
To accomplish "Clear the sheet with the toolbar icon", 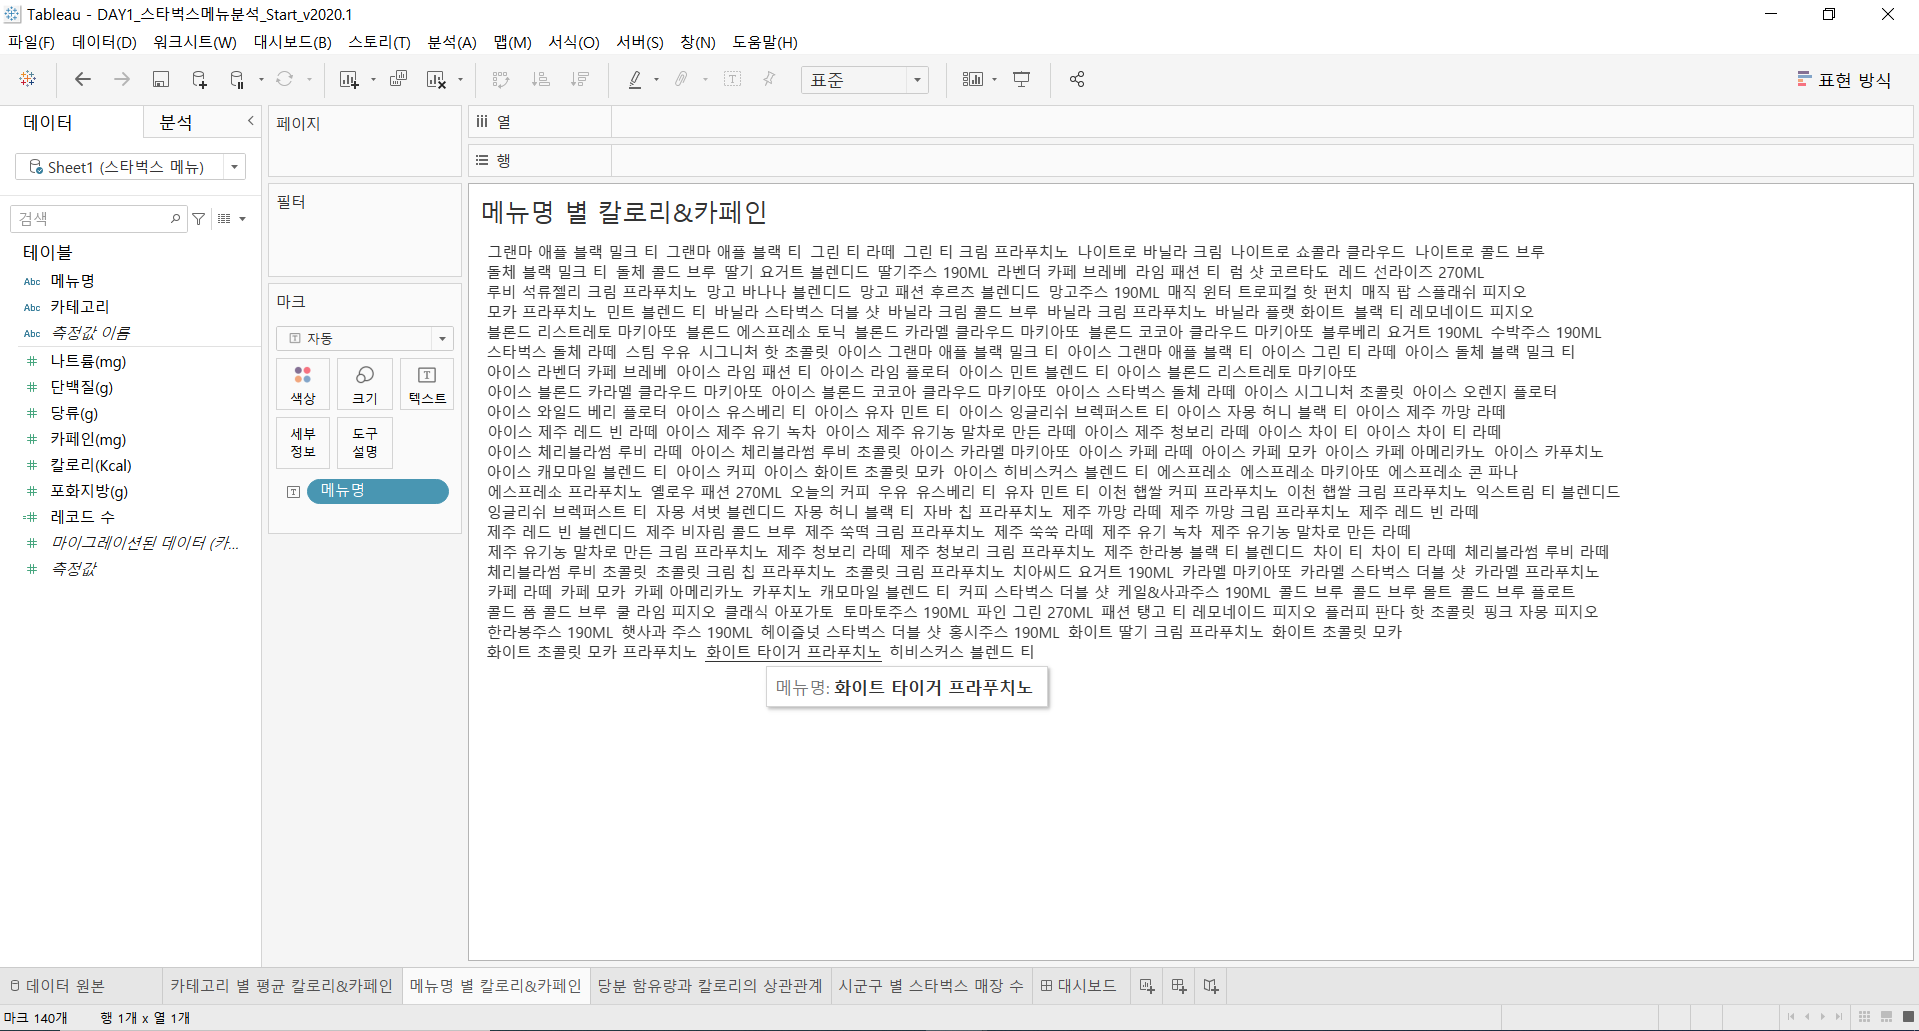I will pos(436,79).
